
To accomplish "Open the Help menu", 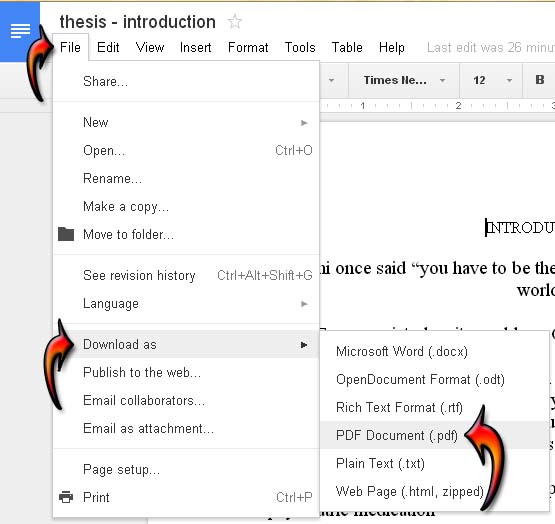I will 391,47.
